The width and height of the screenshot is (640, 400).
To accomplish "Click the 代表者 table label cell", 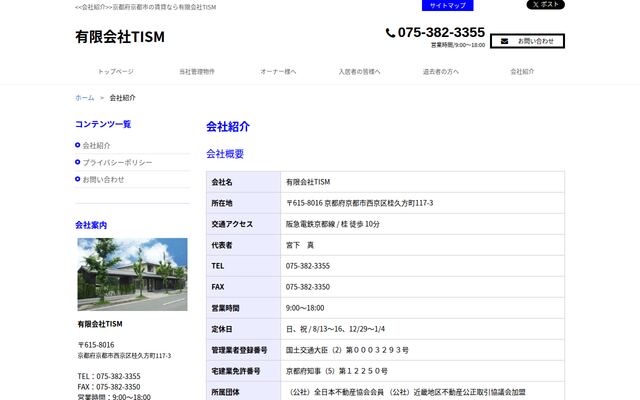I will (244, 245).
